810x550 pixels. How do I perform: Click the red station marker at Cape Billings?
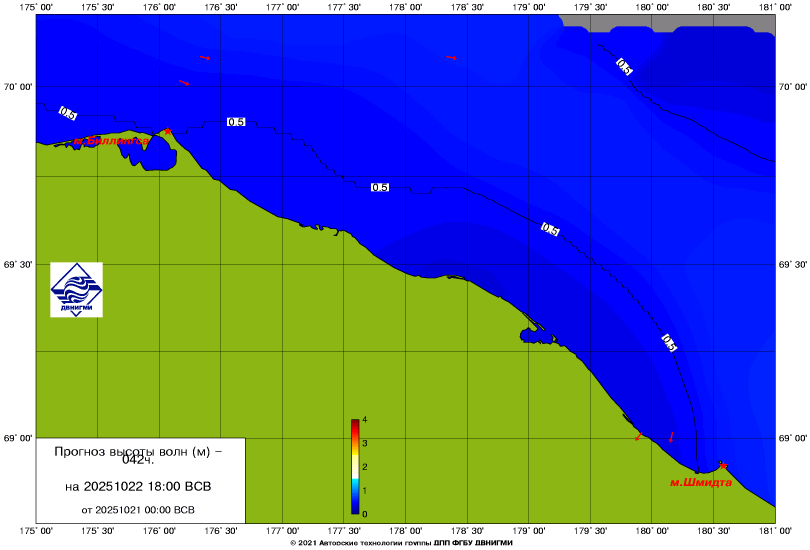pos(168,131)
